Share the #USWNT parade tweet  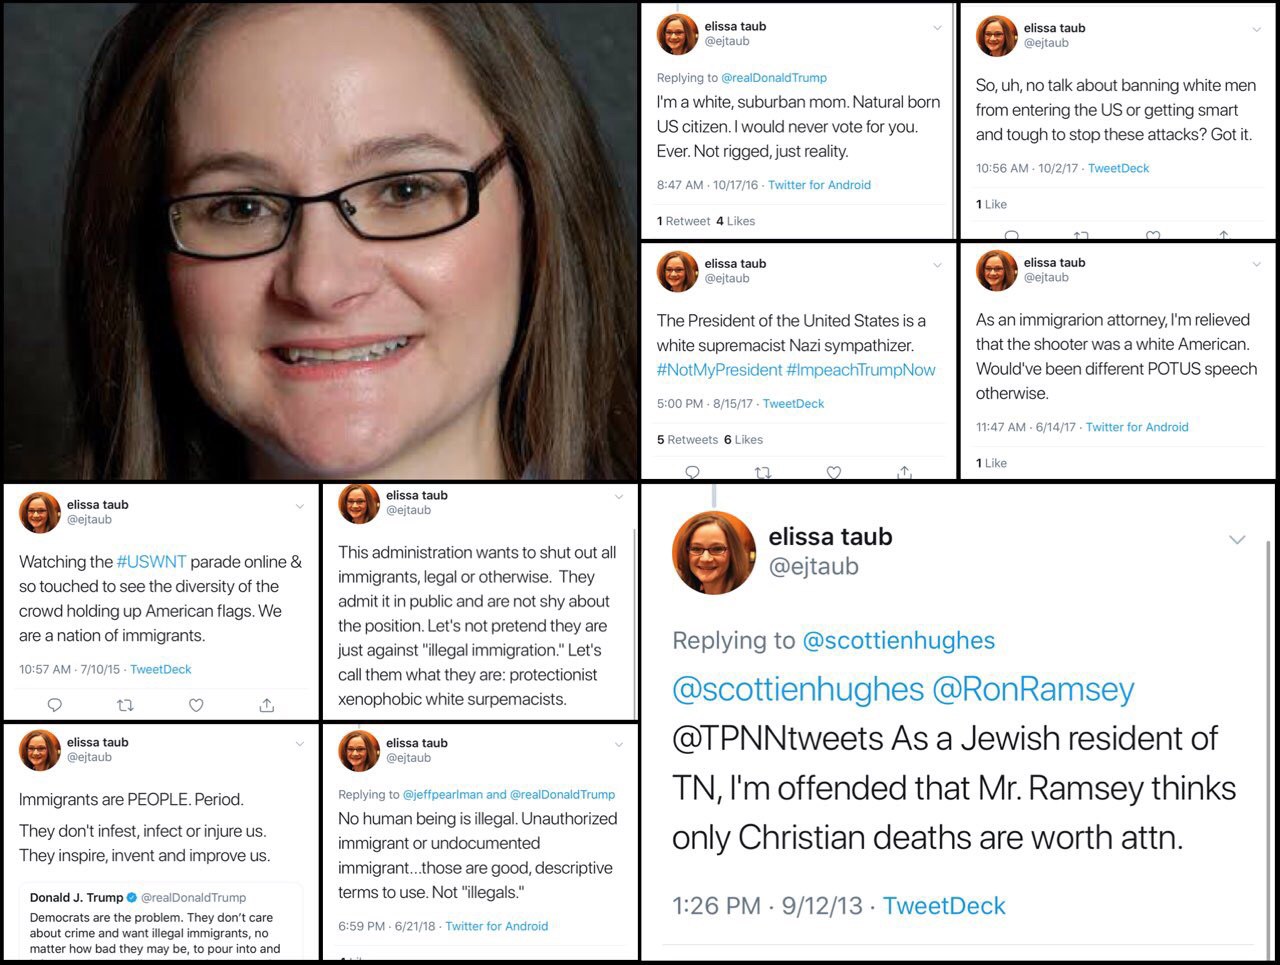point(267,705)
